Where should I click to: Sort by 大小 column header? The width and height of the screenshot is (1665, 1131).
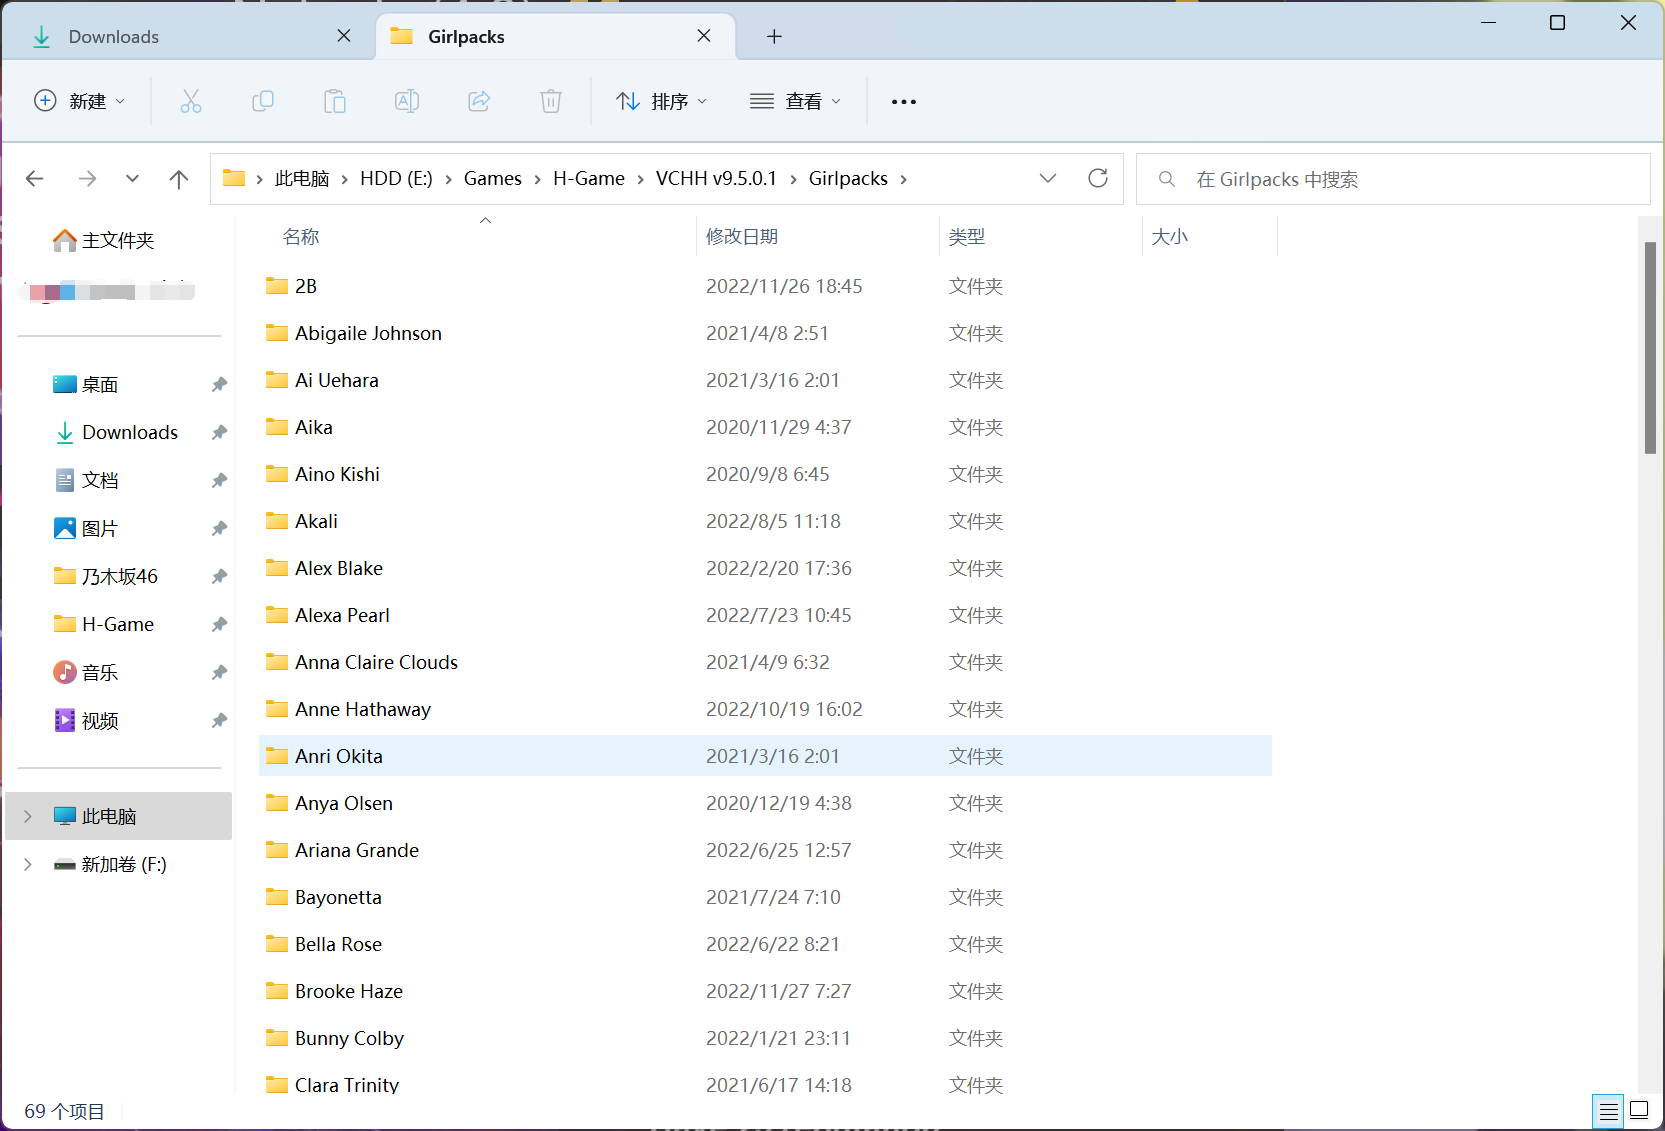1170,237
